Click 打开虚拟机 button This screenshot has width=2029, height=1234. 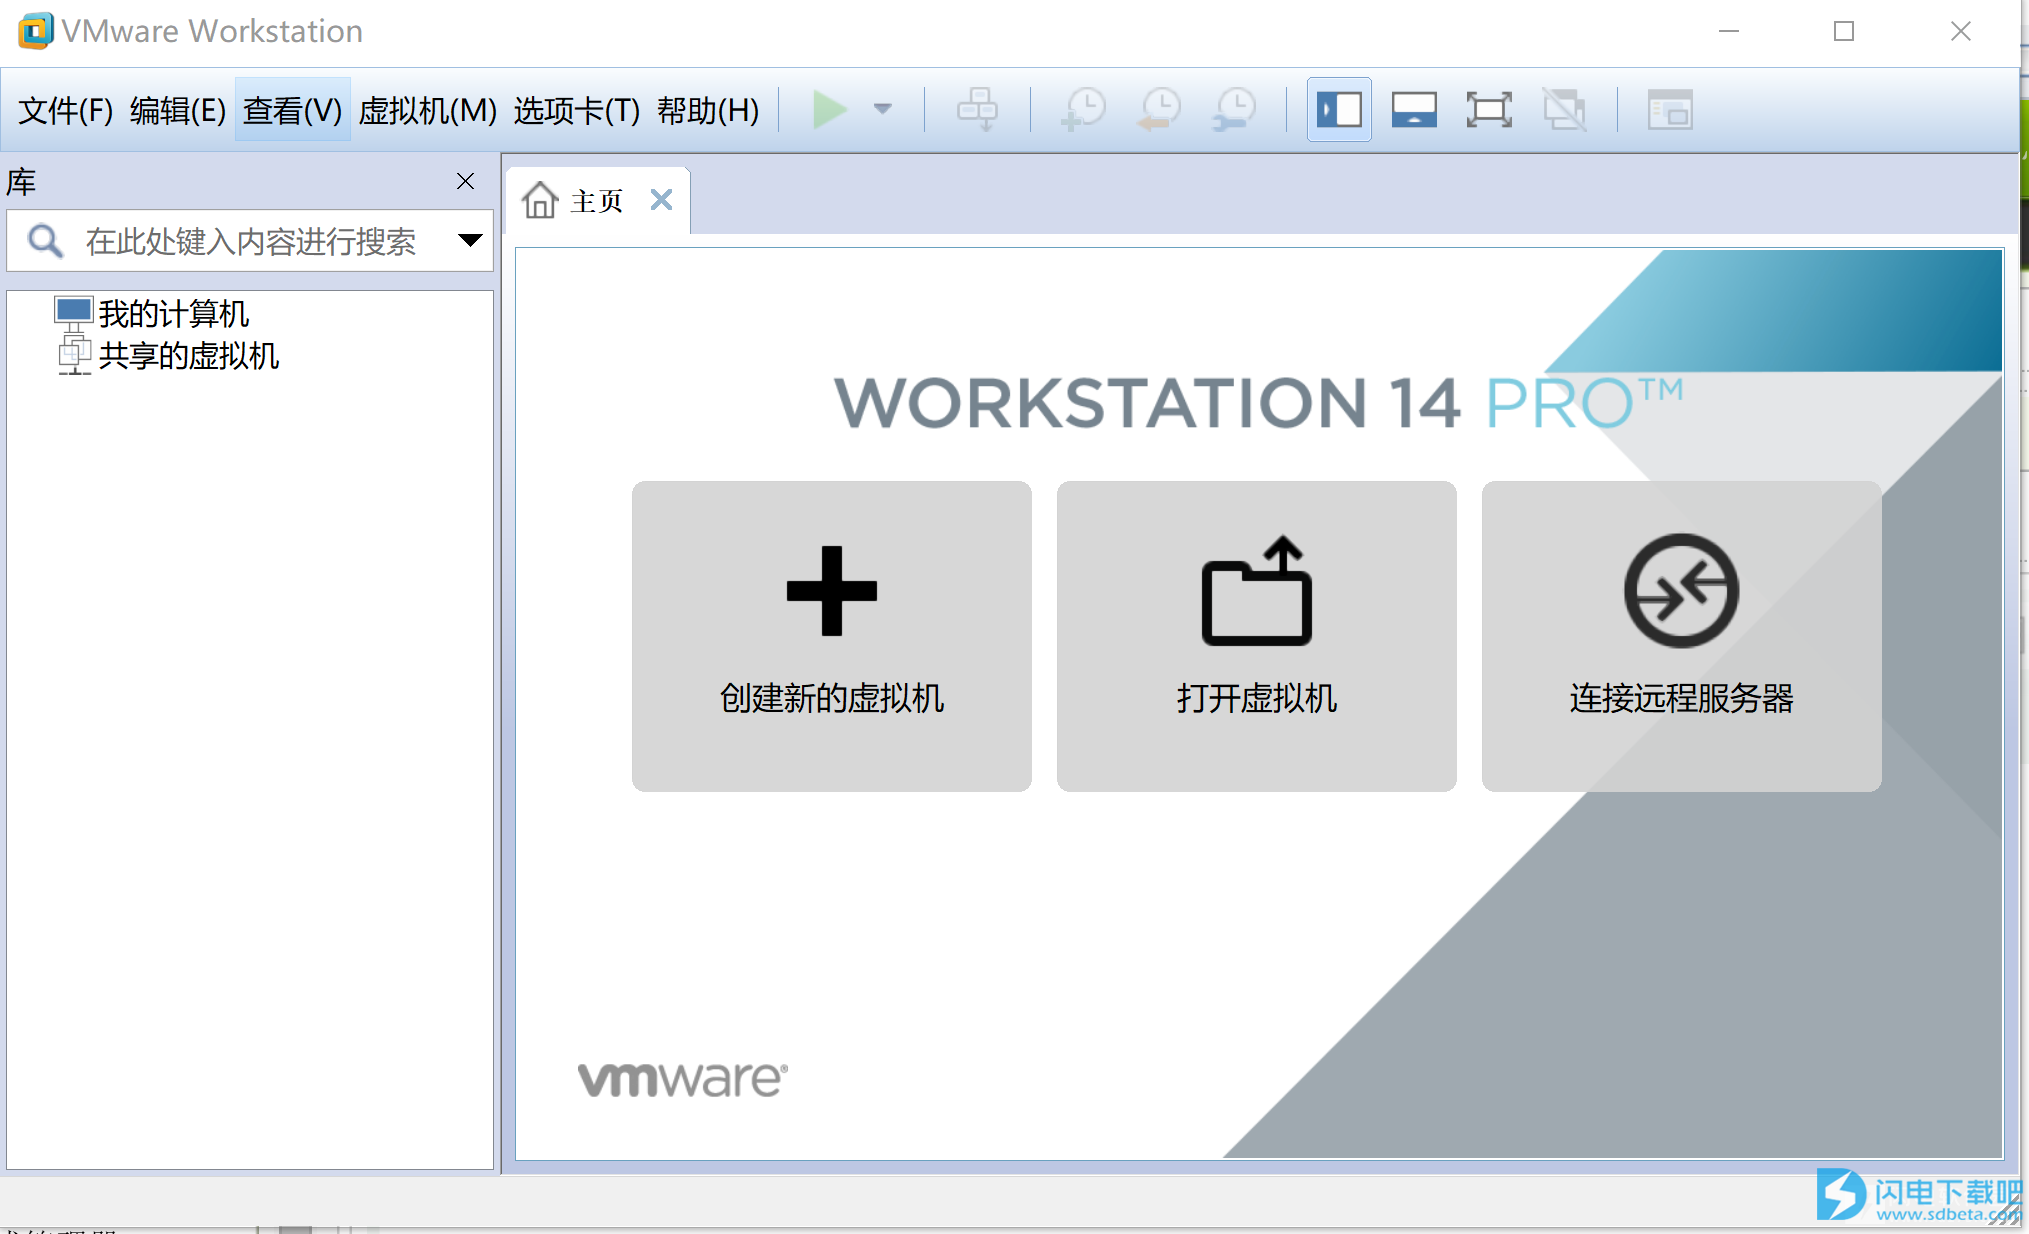[x=1257, y=636]
